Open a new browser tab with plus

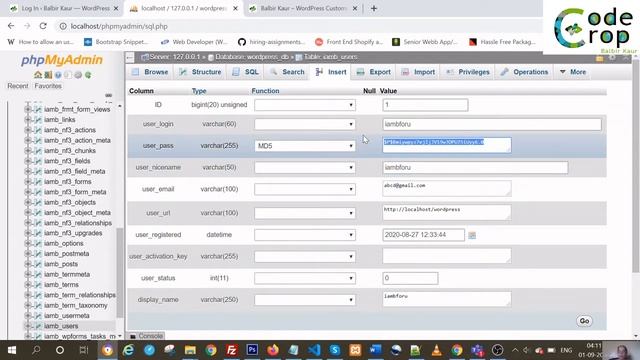(x=373, y=8)
